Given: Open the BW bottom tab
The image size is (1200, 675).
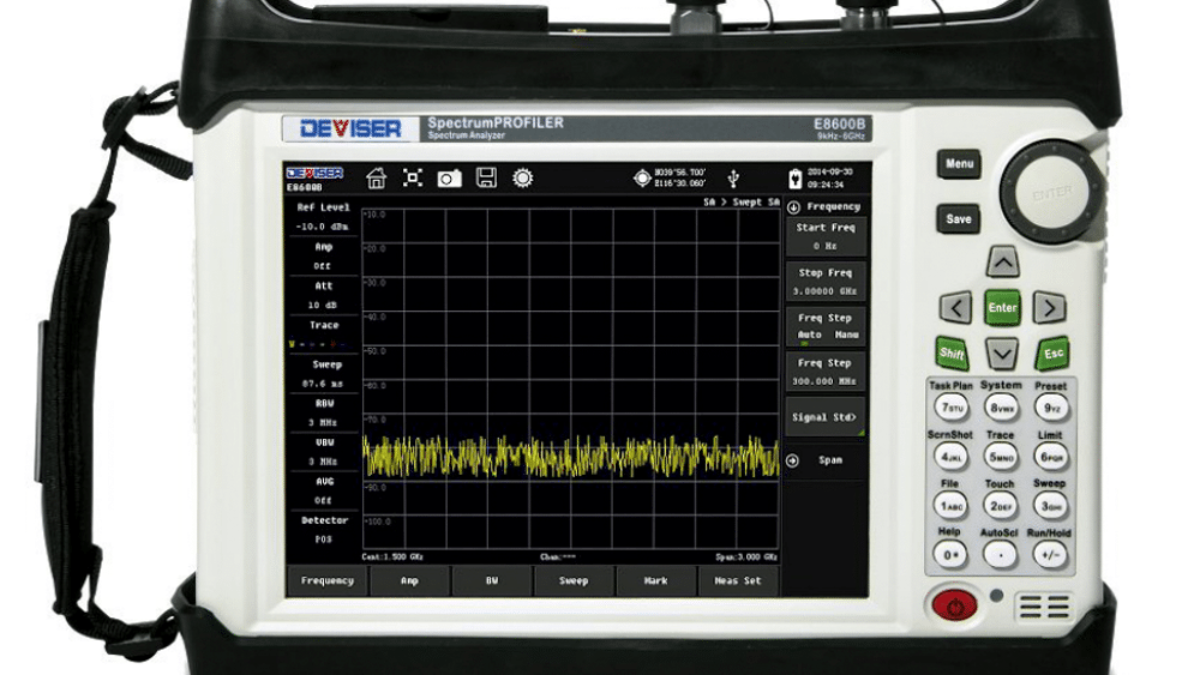Looking at the screenshot, I should (x=492, y=581).
